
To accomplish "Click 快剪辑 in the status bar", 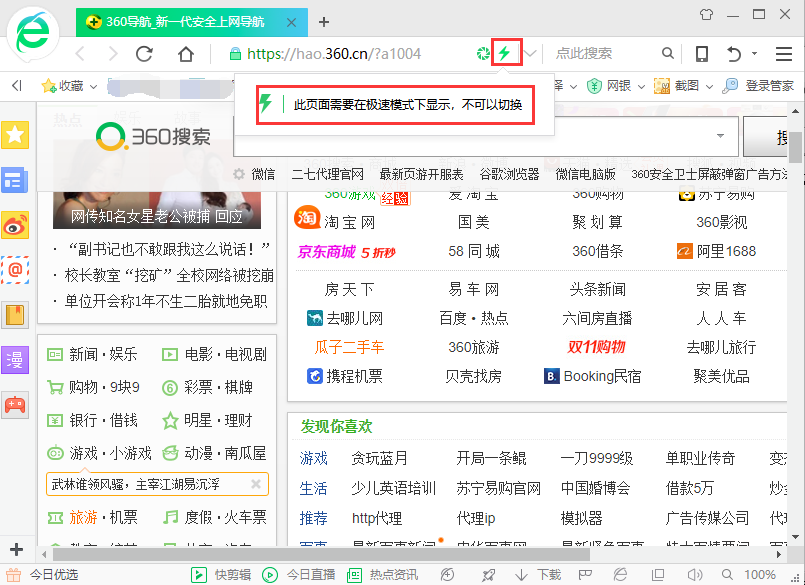I will (x=221, y=575).
